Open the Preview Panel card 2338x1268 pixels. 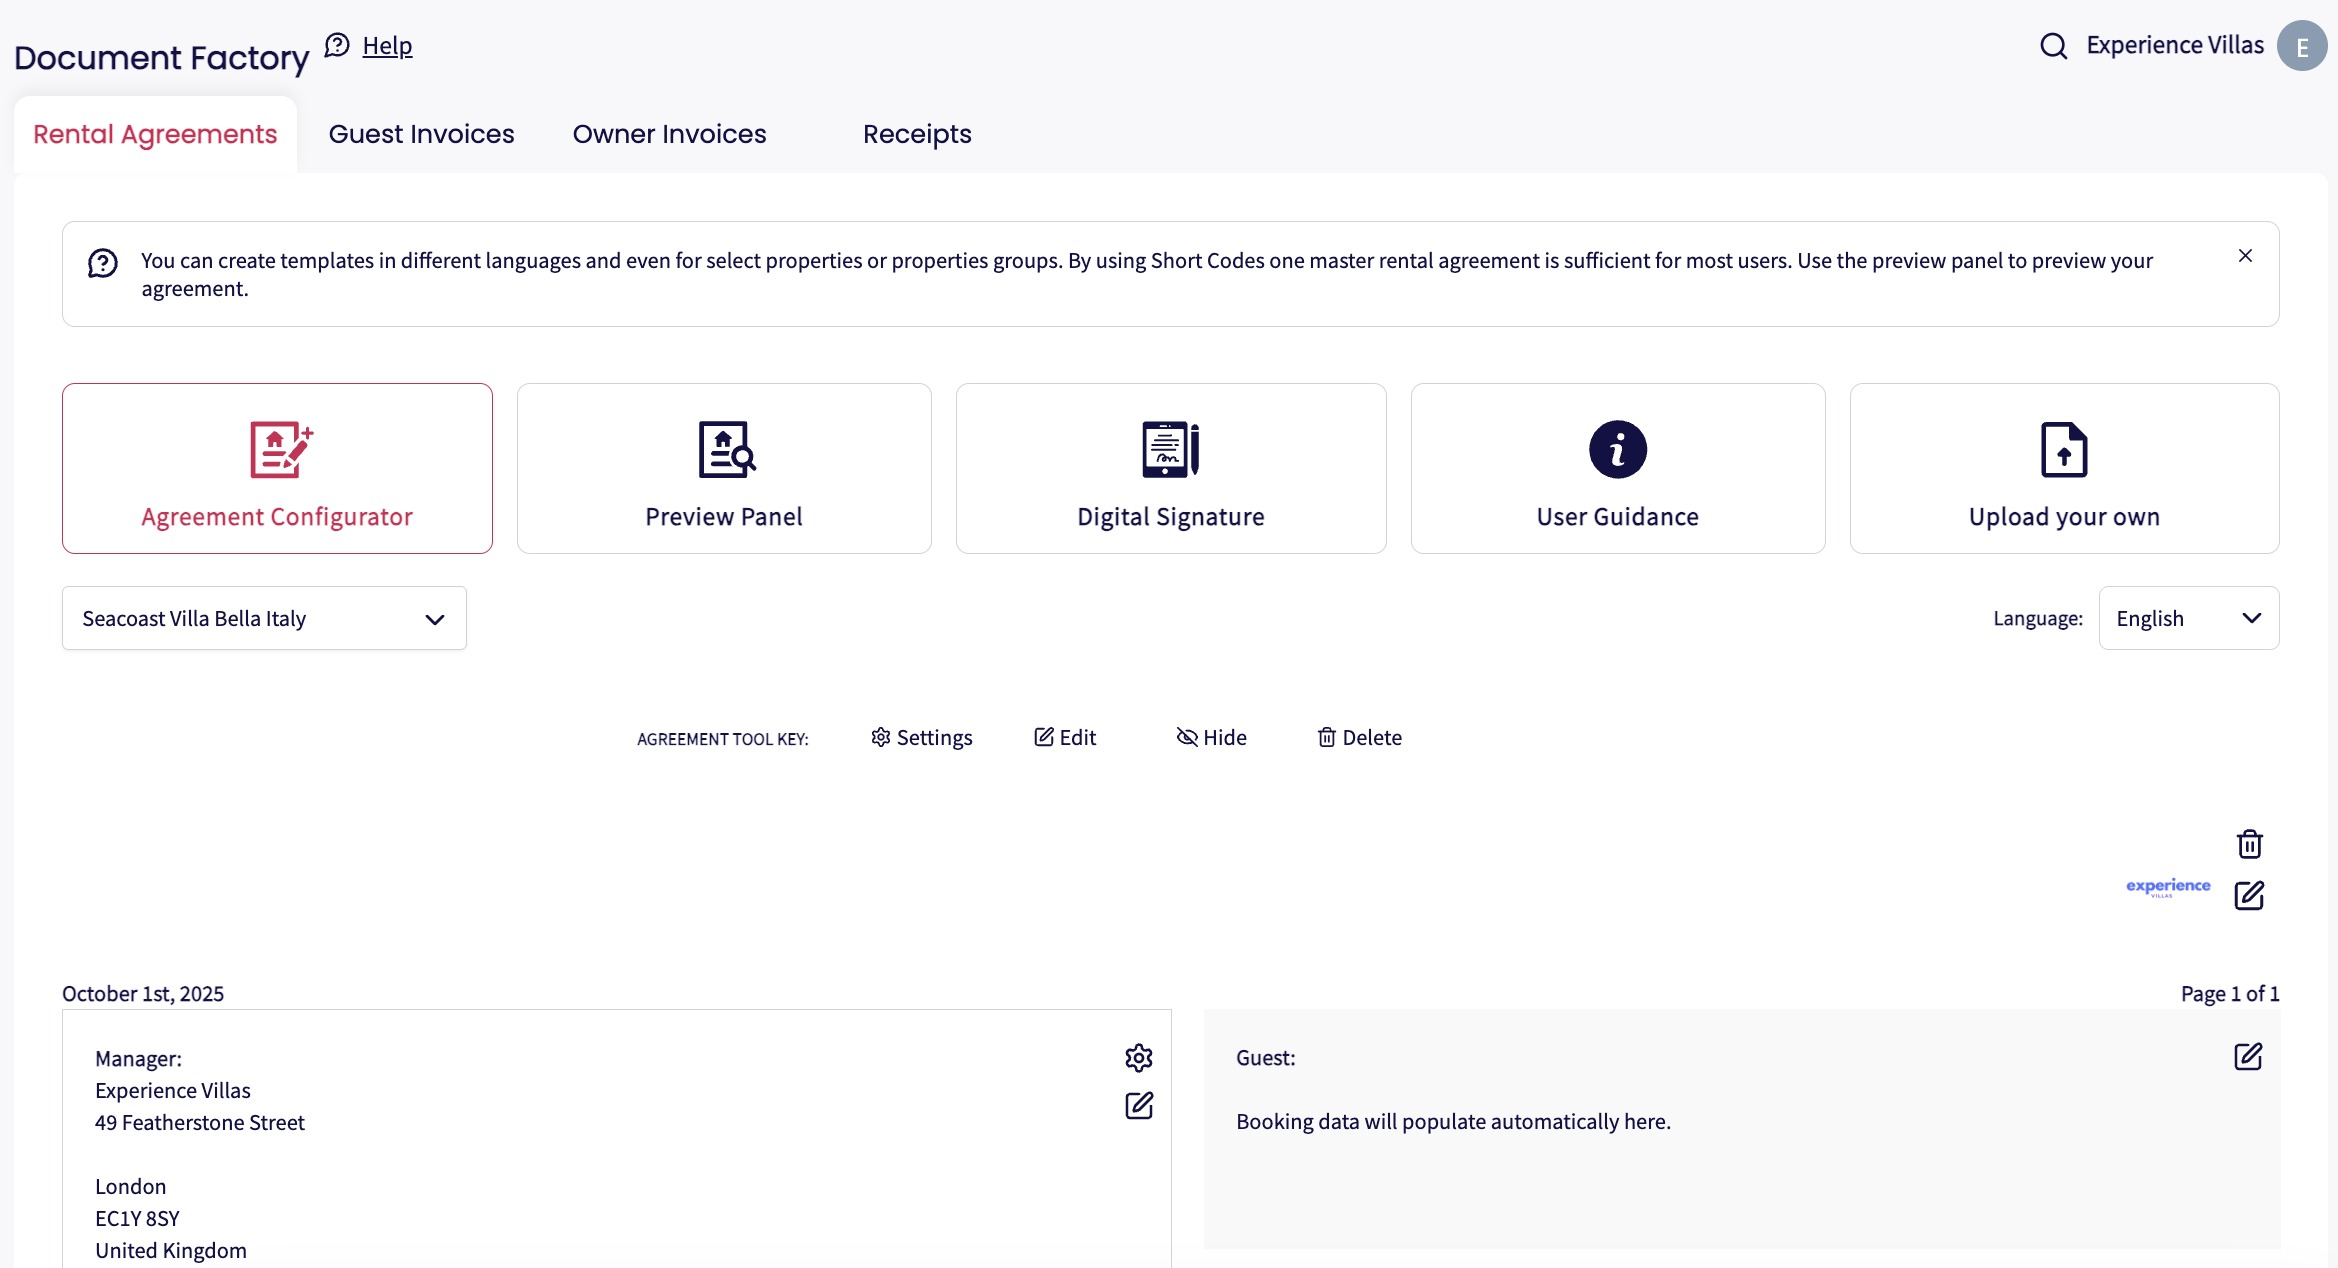click(724, 468)
